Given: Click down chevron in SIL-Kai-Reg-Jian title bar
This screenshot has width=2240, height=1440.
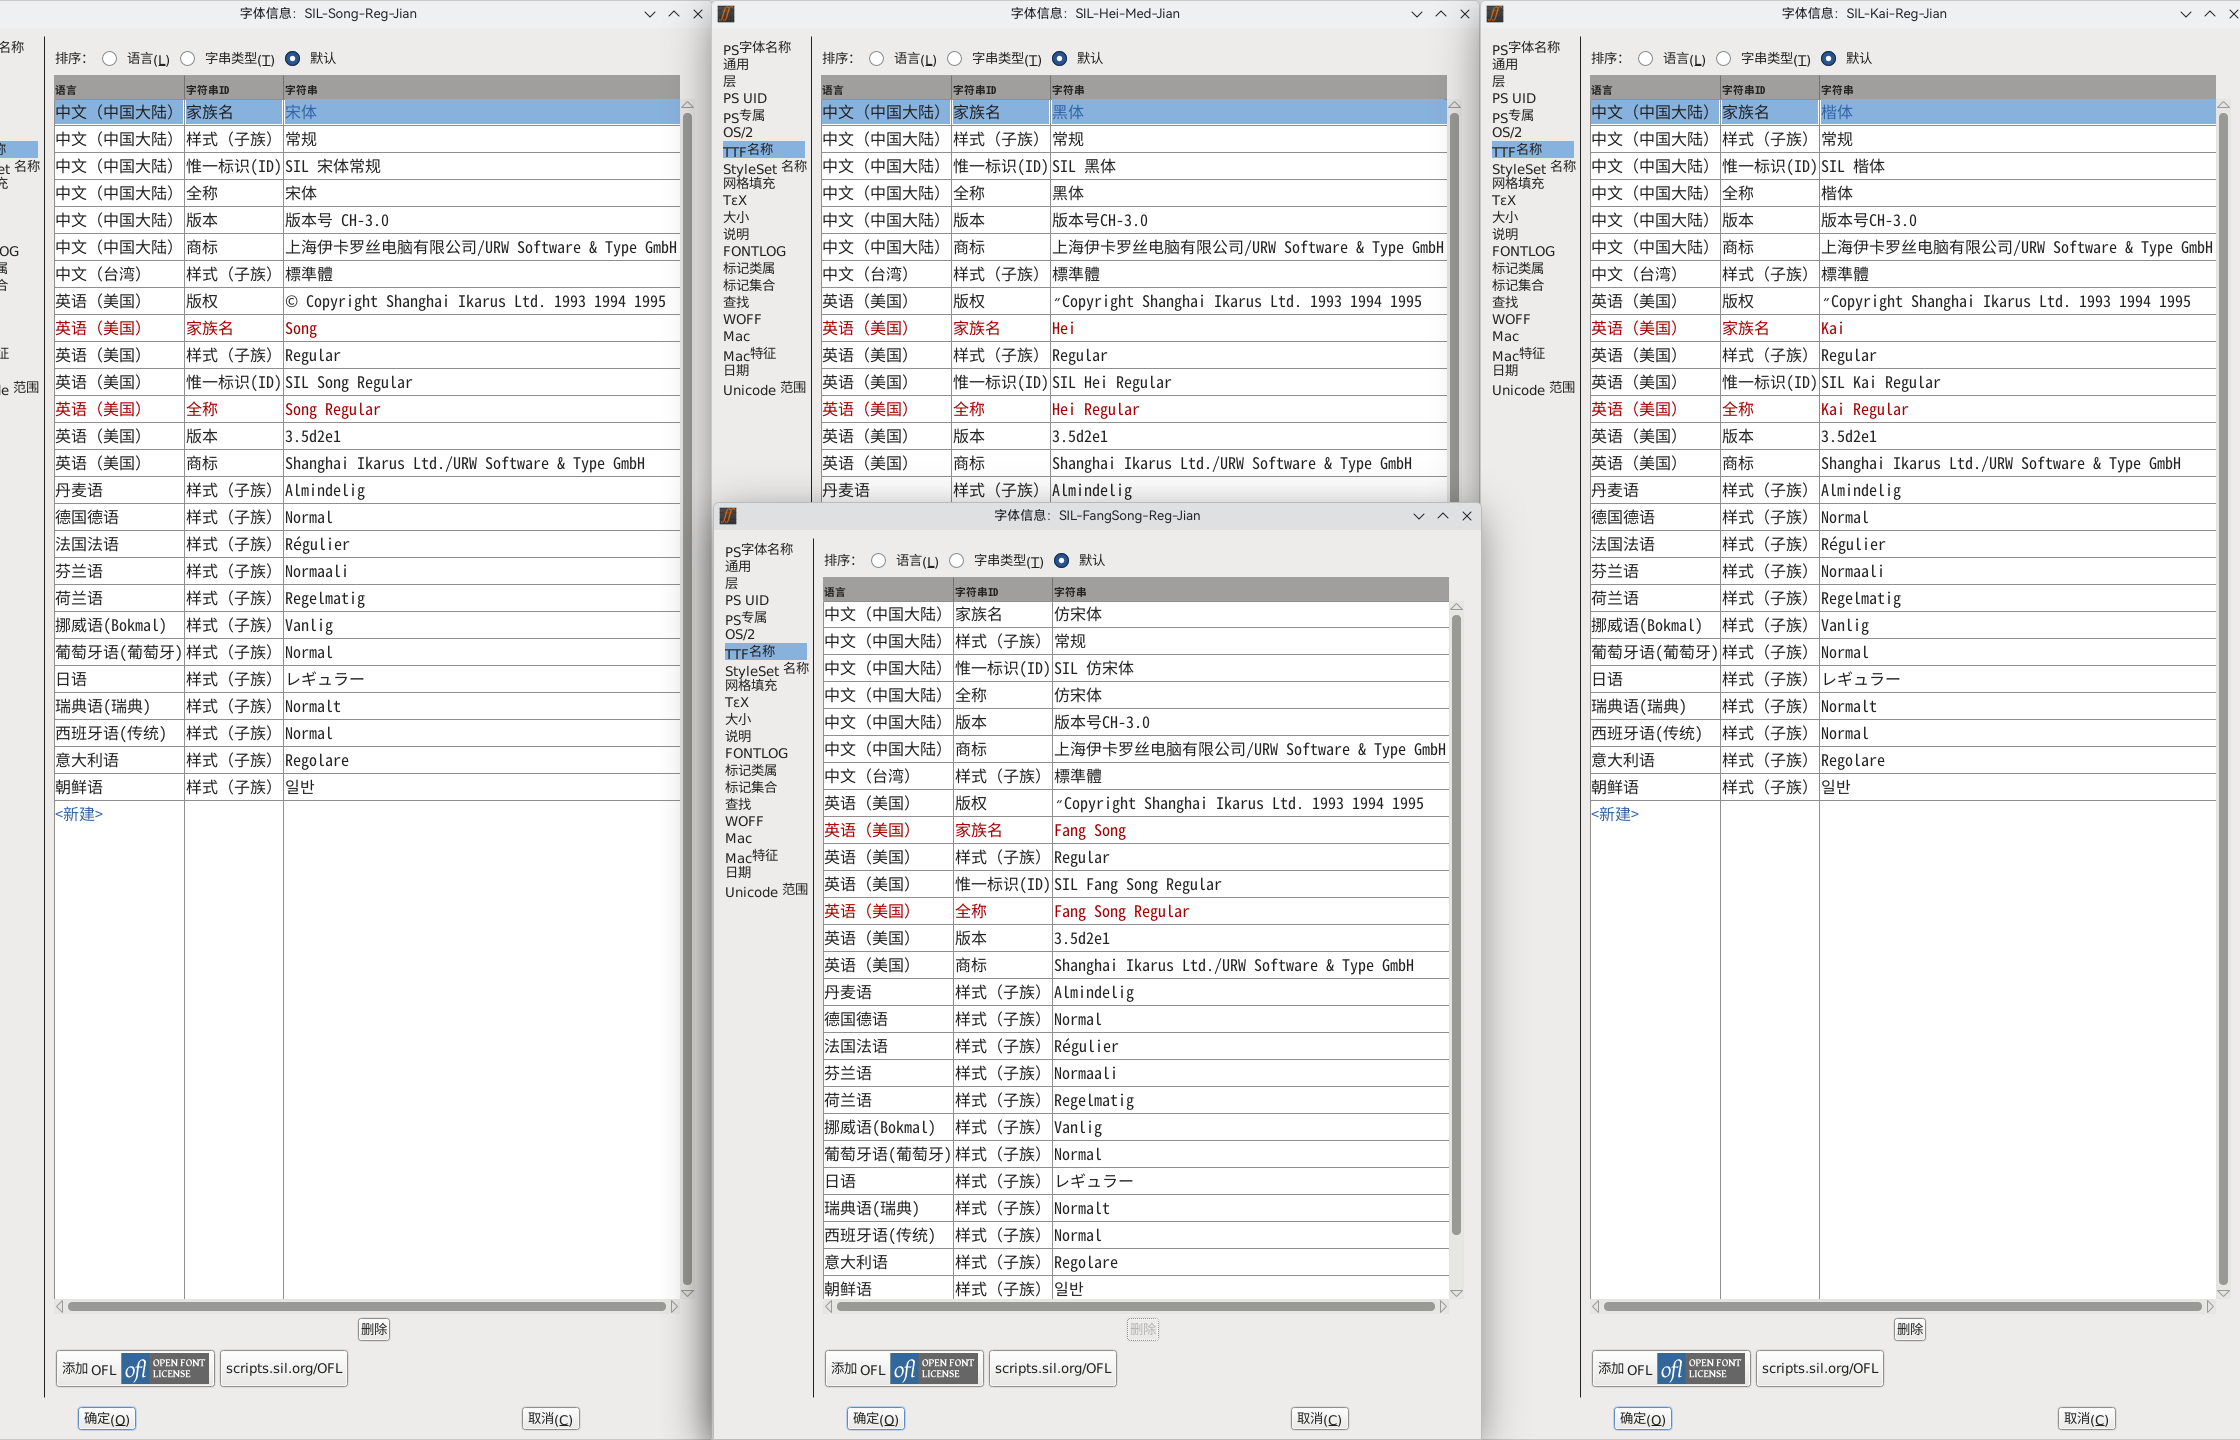Looking at the screenshot, I should point(2185,14).
